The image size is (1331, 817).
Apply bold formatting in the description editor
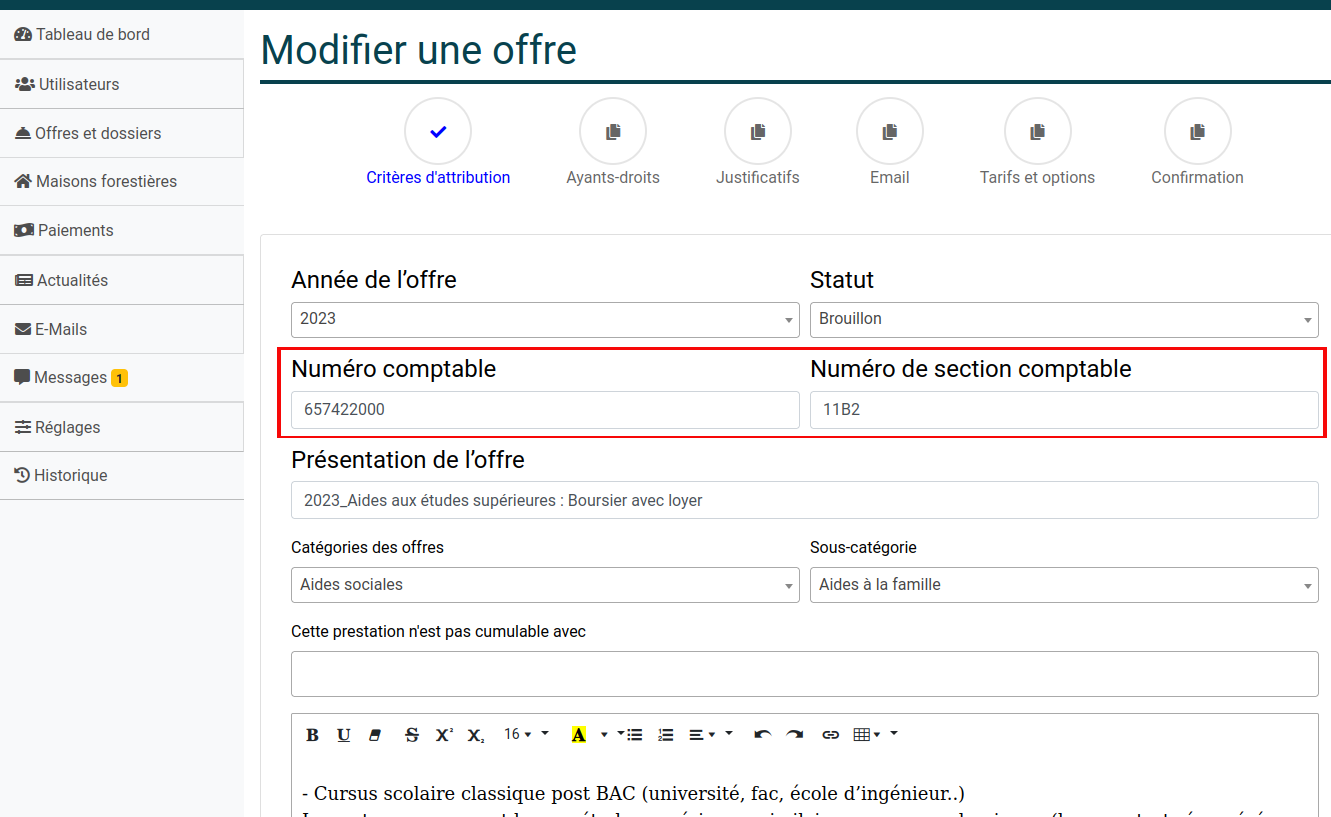312,734
